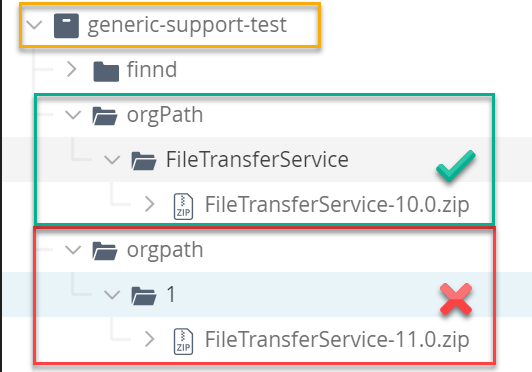Click the green checkmark icon
The width and height of the screenshot is (532, 372).
pyautogui.click(x=456, y=165)
